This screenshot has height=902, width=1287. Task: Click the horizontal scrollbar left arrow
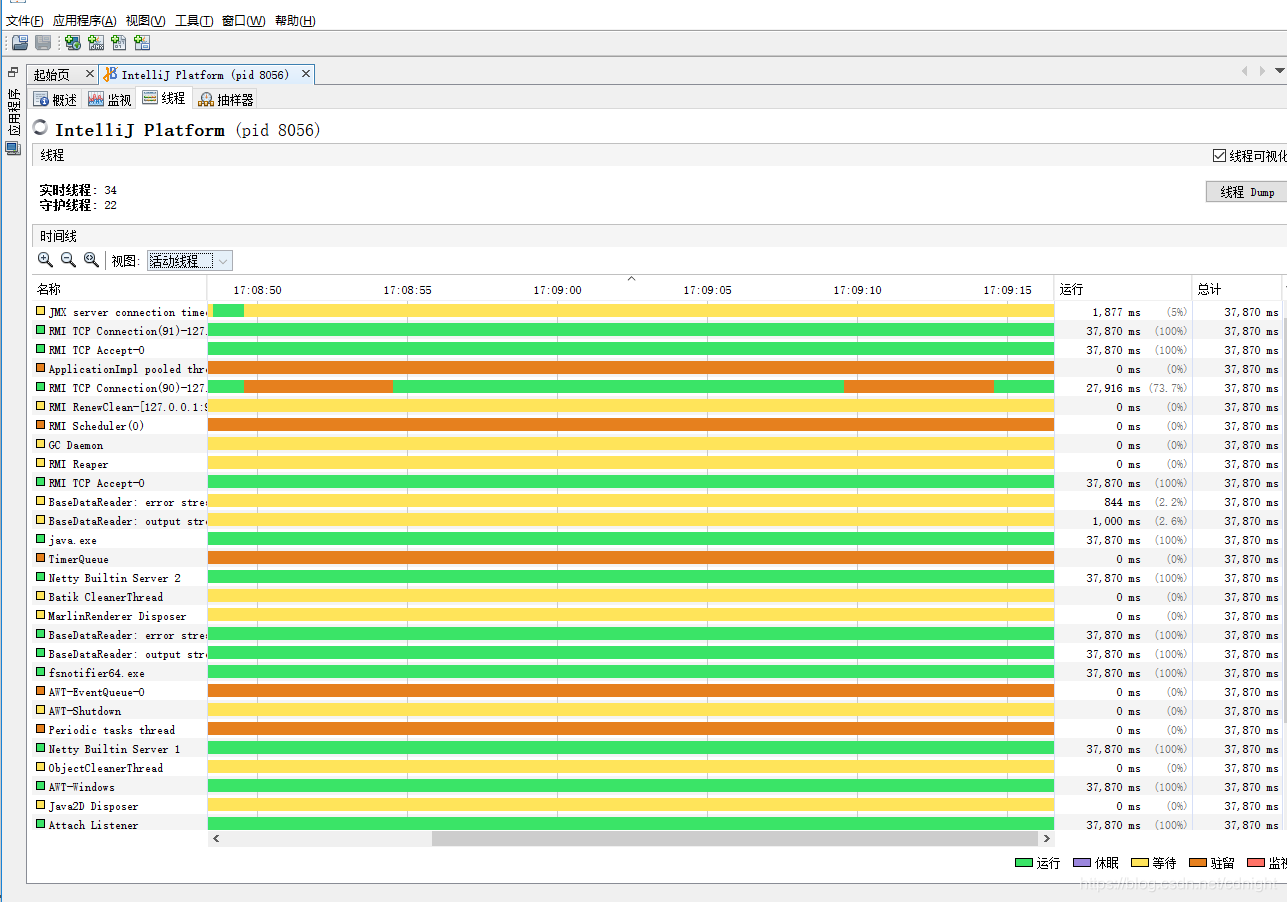(216, 839)
